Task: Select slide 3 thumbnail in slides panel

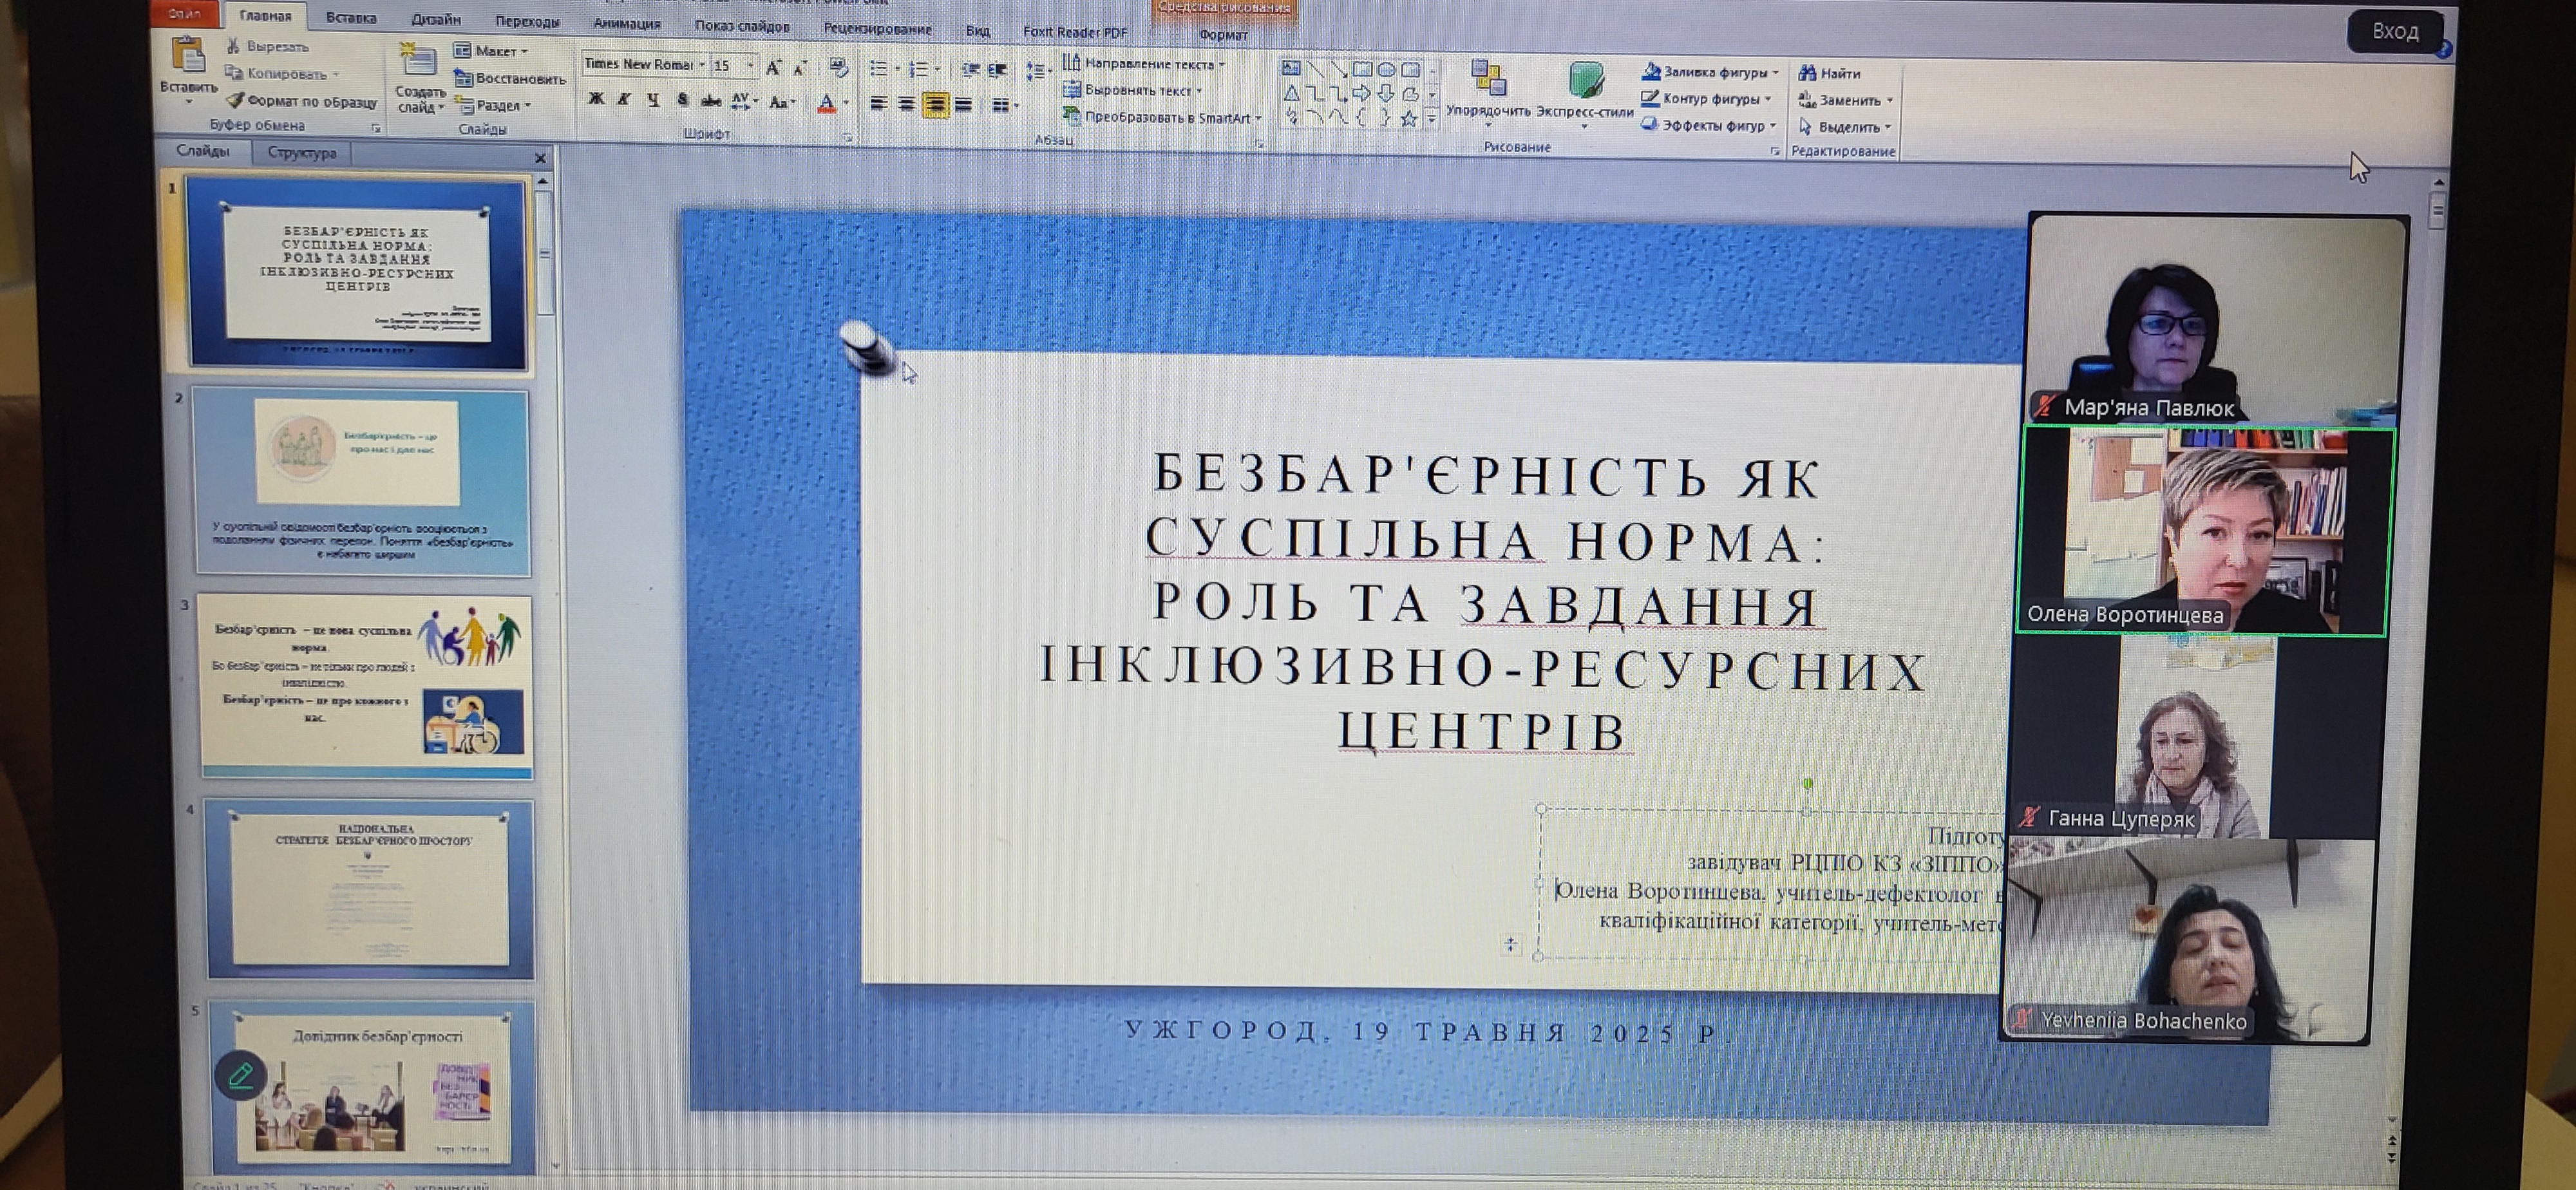Action: (x=365, y=686)
